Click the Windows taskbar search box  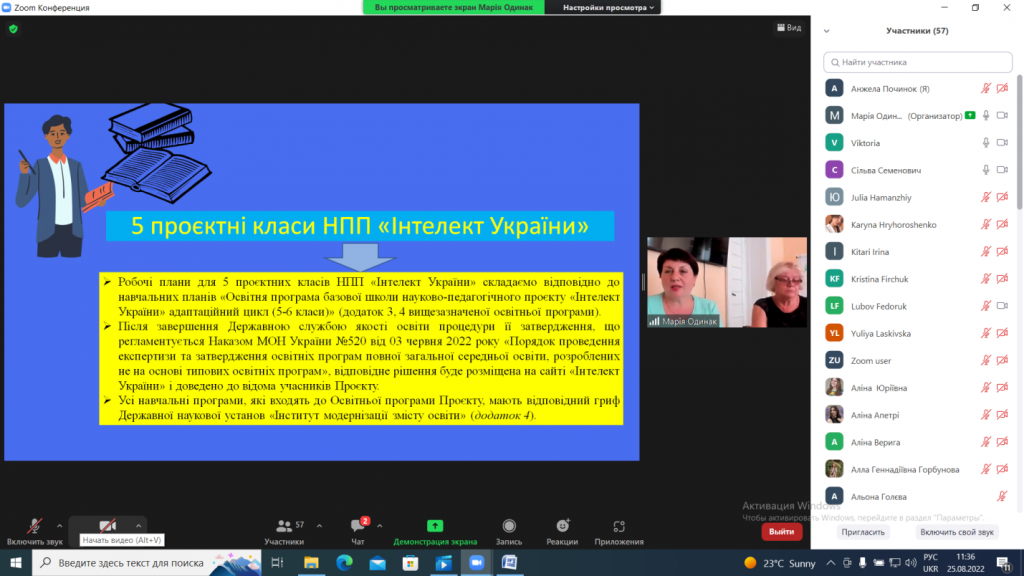tap(146, 562)
